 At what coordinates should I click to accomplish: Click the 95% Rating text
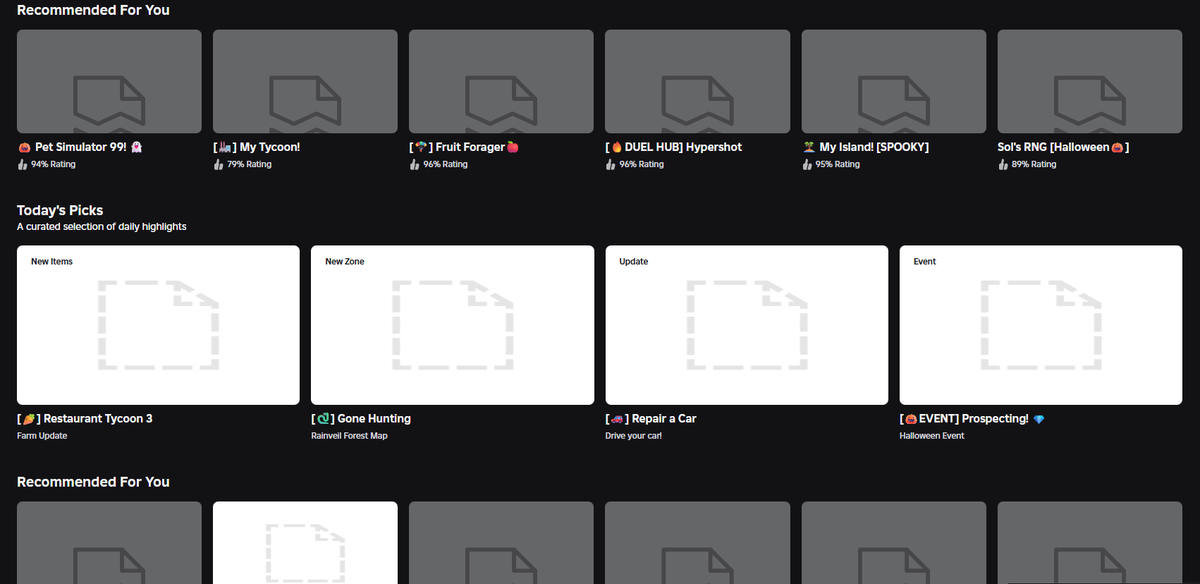837,165
